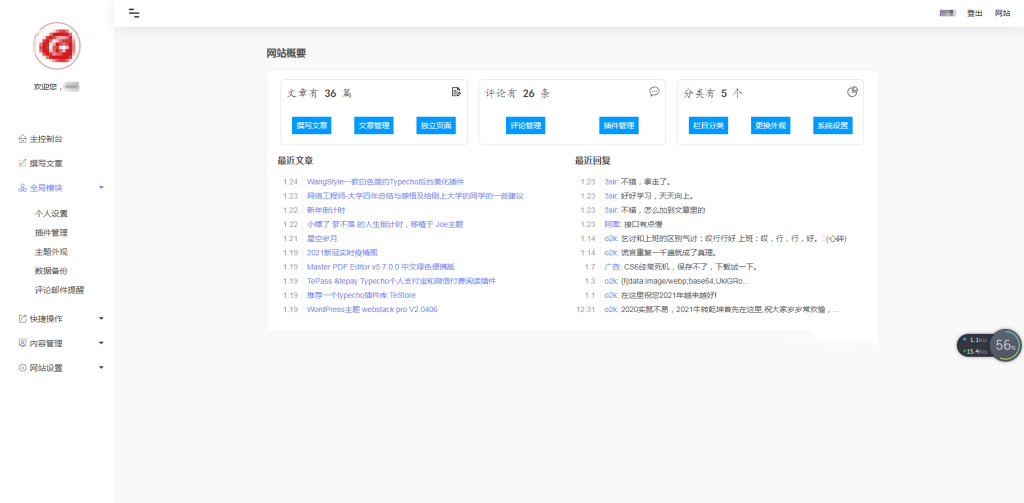Open the WordPress webstack pro article
The width and height of the screenshot is (1024, 503).
click(x=372, y=310)
